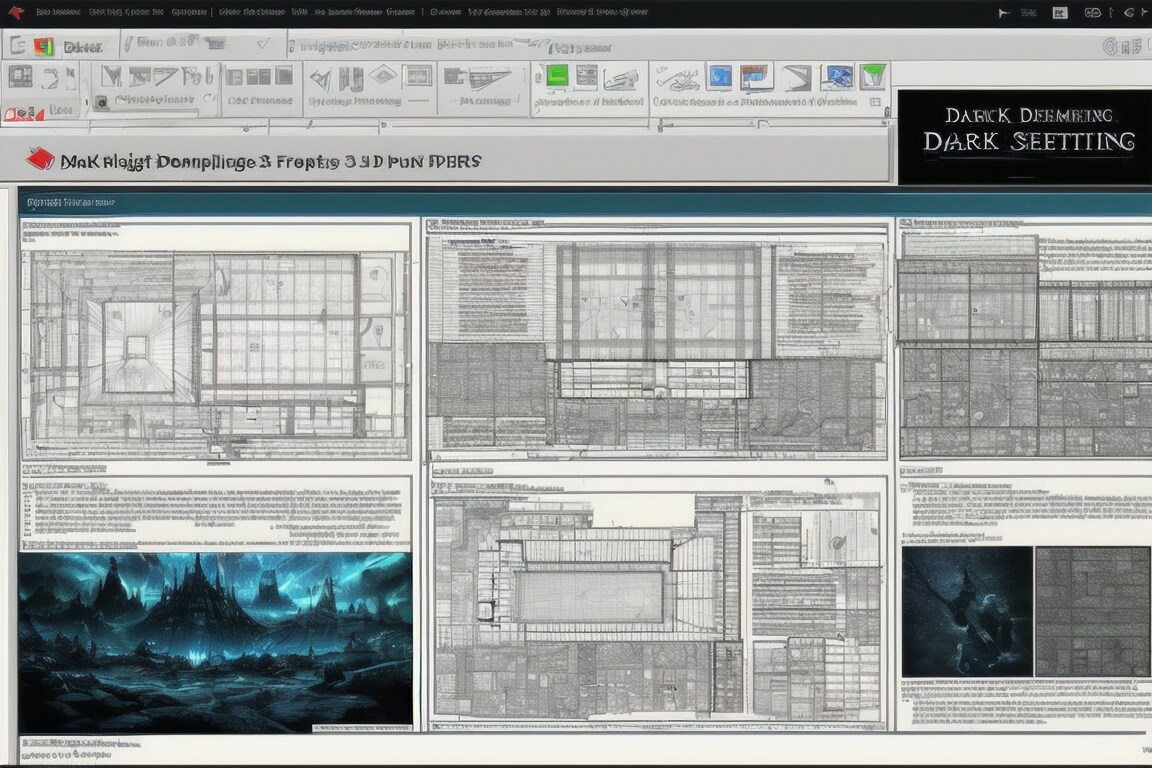The height and width of the screenshot is (768, 1152).
Task: Toggle the small checkbox in the ribbon's second group
Action: pyautogui.click(x=100, y=102)
